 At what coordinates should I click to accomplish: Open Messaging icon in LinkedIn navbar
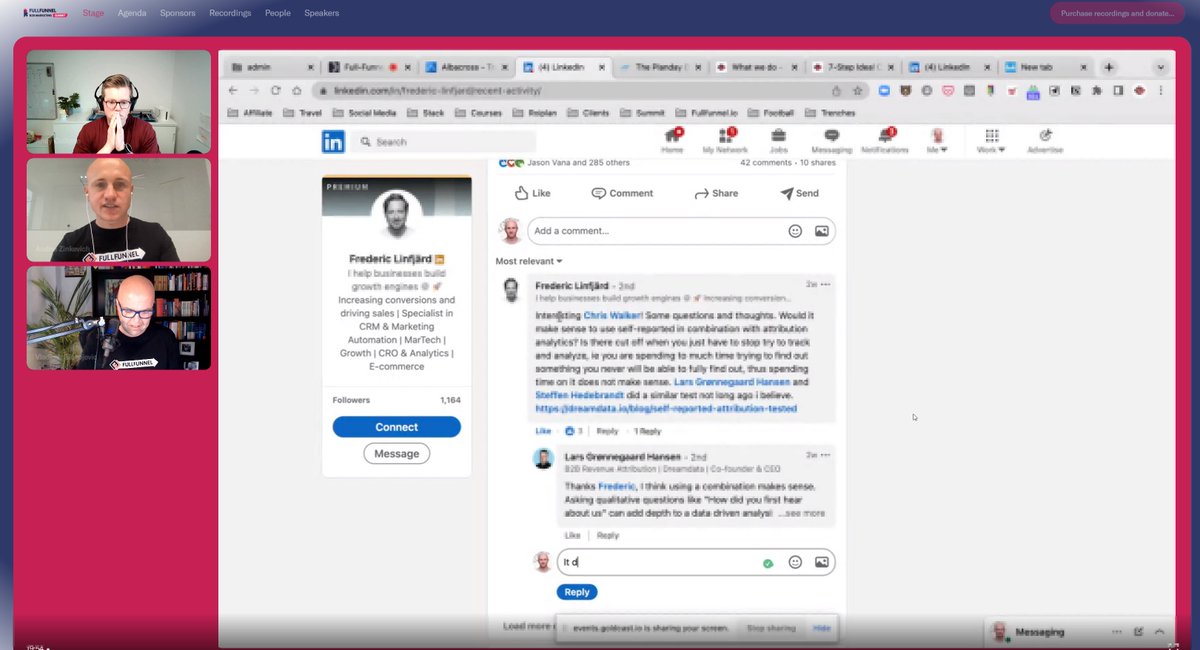tap(831, 139)
